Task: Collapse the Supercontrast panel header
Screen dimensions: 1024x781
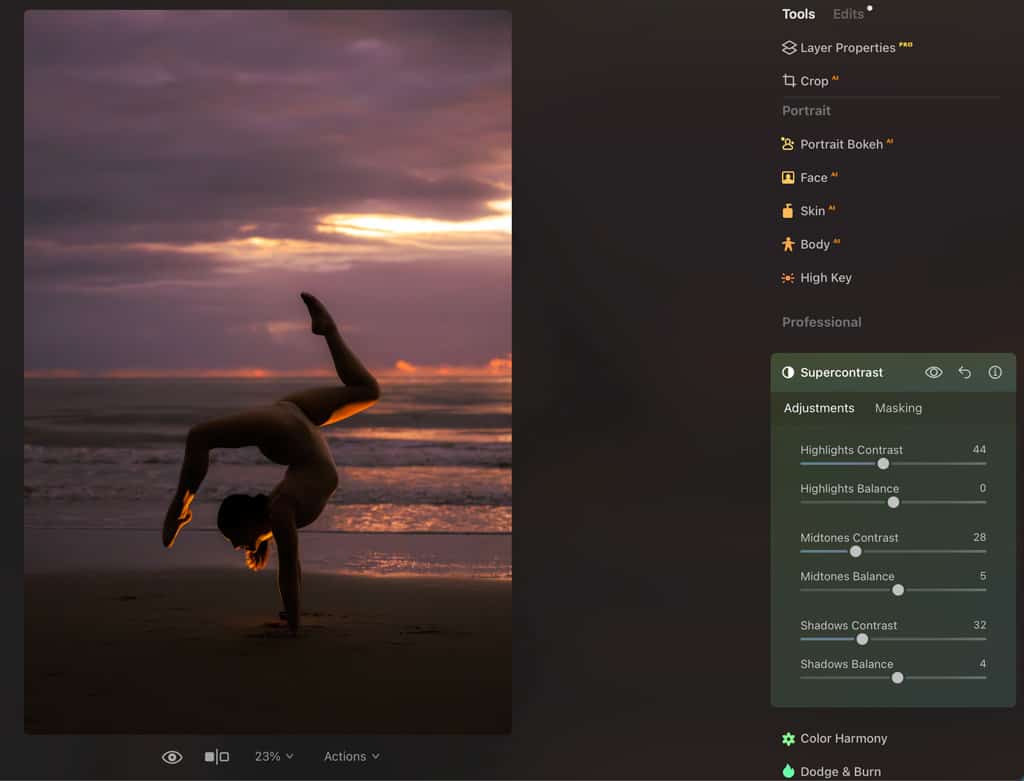Action: tap(841, 372)
